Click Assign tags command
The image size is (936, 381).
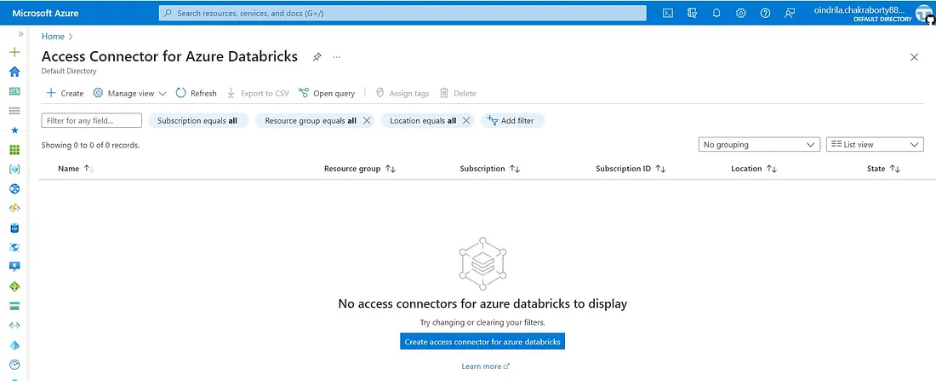tap(402, 93)
